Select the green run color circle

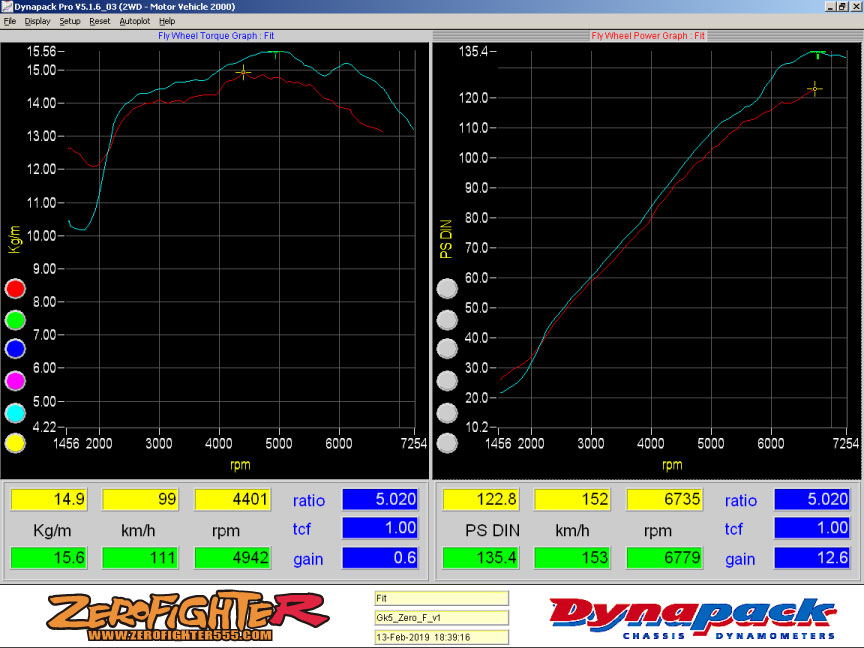[15, 320]
